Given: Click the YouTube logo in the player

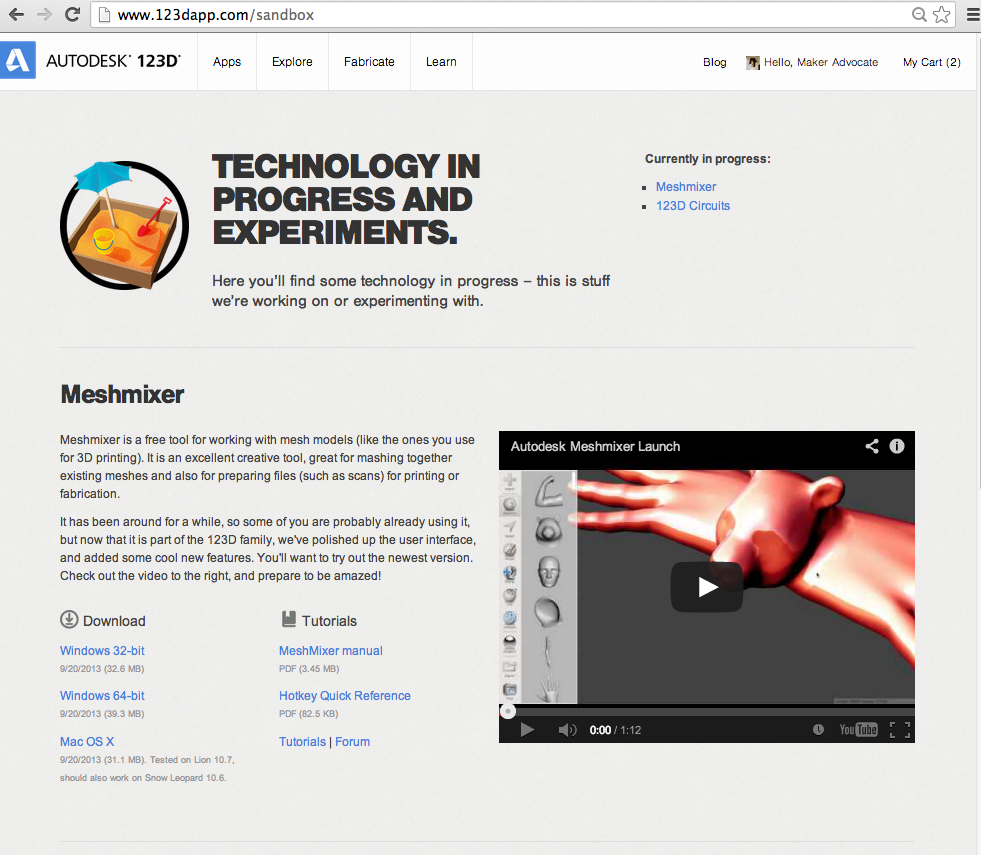Looking at the screenshot, I should pos(858,729).
